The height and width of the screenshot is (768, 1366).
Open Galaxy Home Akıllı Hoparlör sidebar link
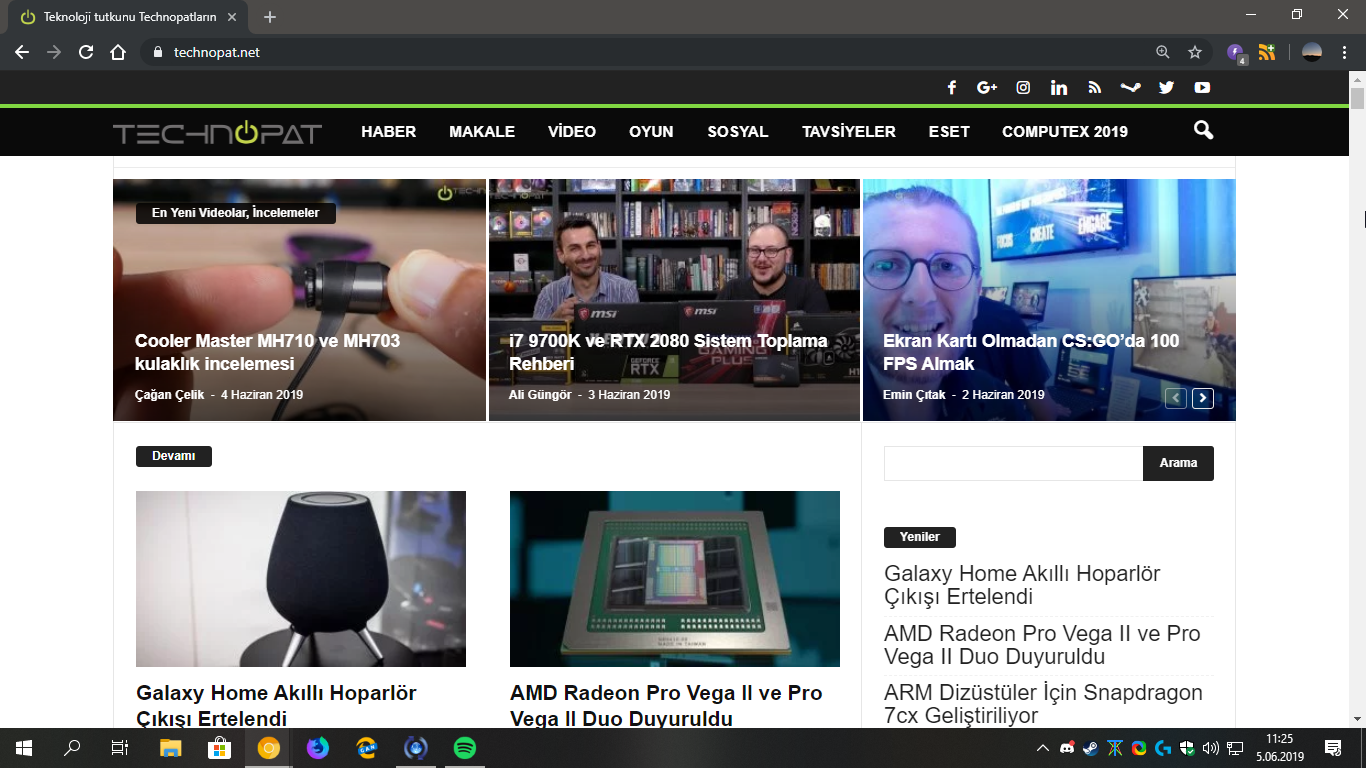click(x=1022, y=585)
